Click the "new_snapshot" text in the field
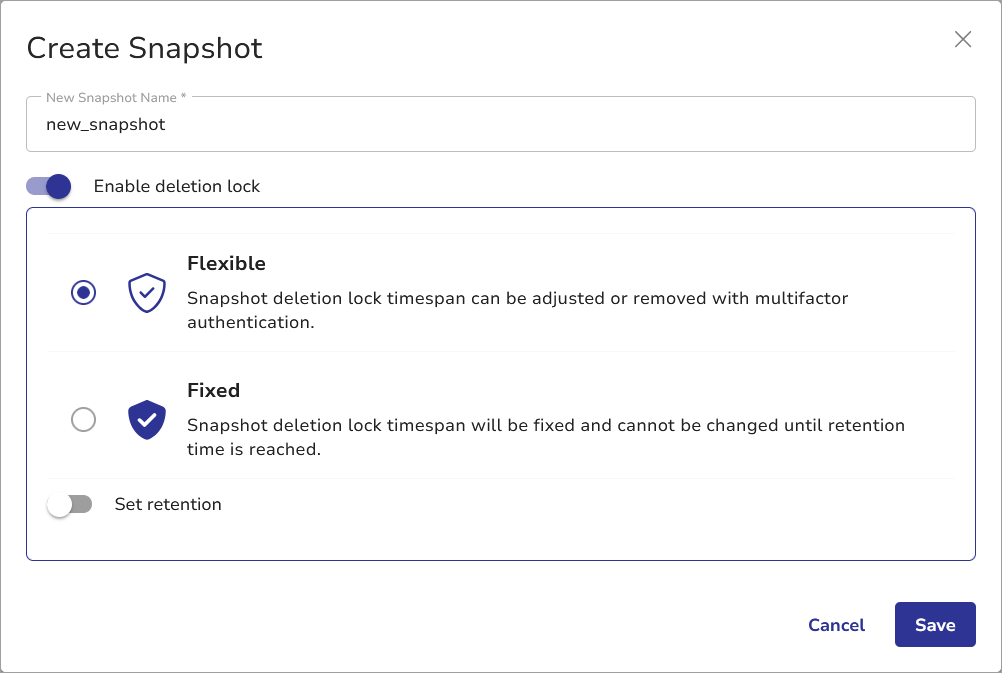Image resolution: width=1002 pixels, height=673 pixels. pyautogui.click(x=106, y=125)
